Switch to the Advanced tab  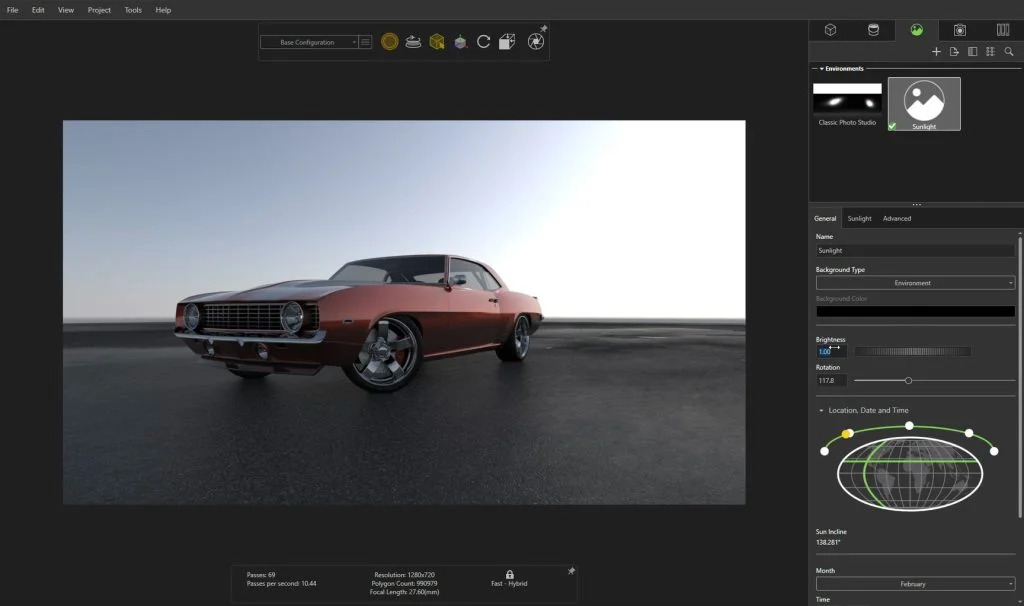(x=896, y=218)
